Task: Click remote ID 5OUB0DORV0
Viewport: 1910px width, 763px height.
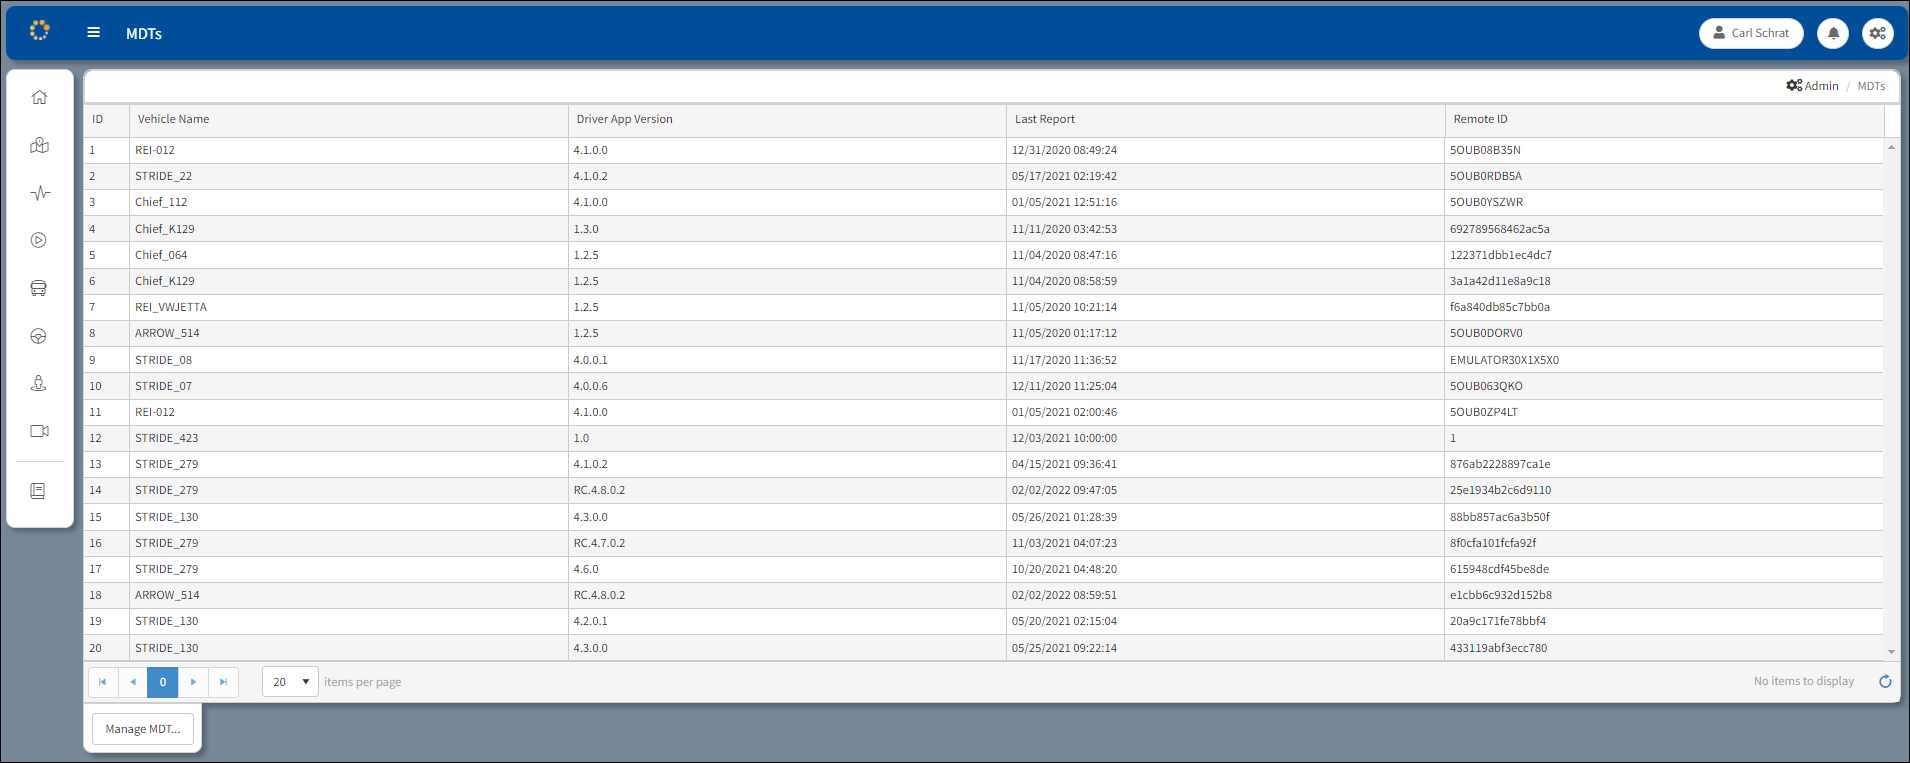Action: click(x=1486, y=333)
